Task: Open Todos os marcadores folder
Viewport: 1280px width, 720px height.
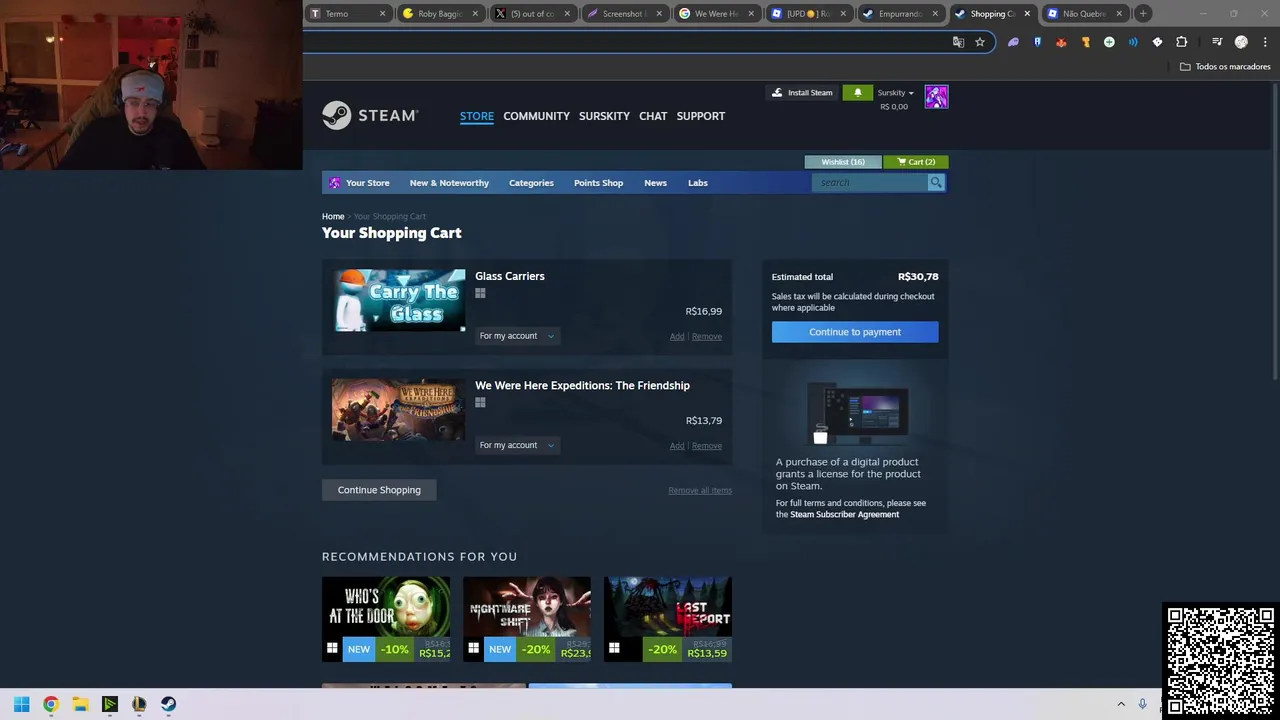Action: 1225,67
